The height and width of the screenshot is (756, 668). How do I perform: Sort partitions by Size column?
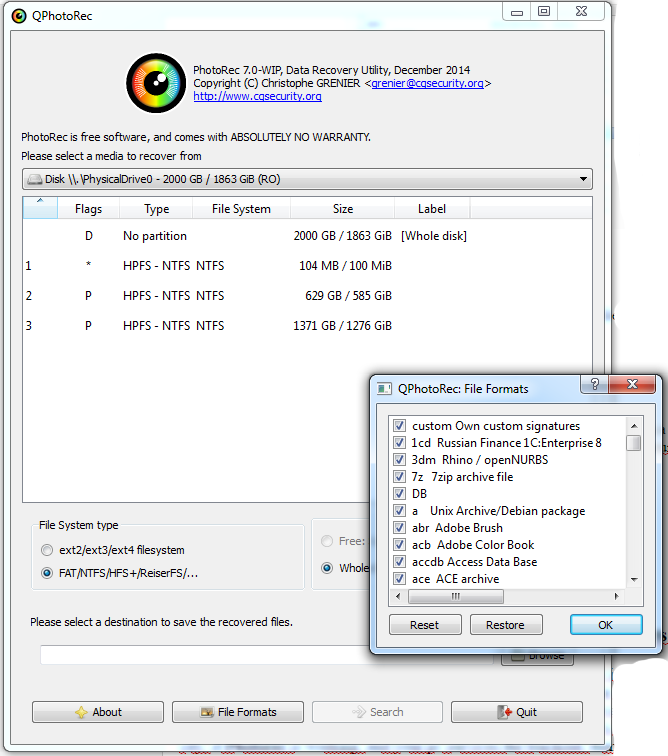342,209
